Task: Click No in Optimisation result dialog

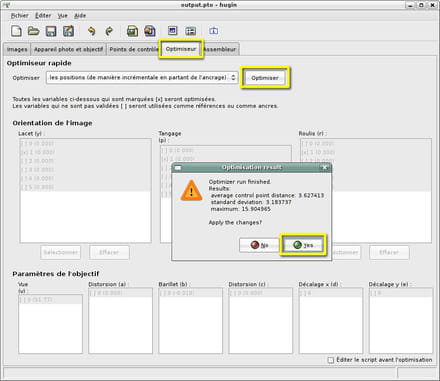Action: (259, 245)
